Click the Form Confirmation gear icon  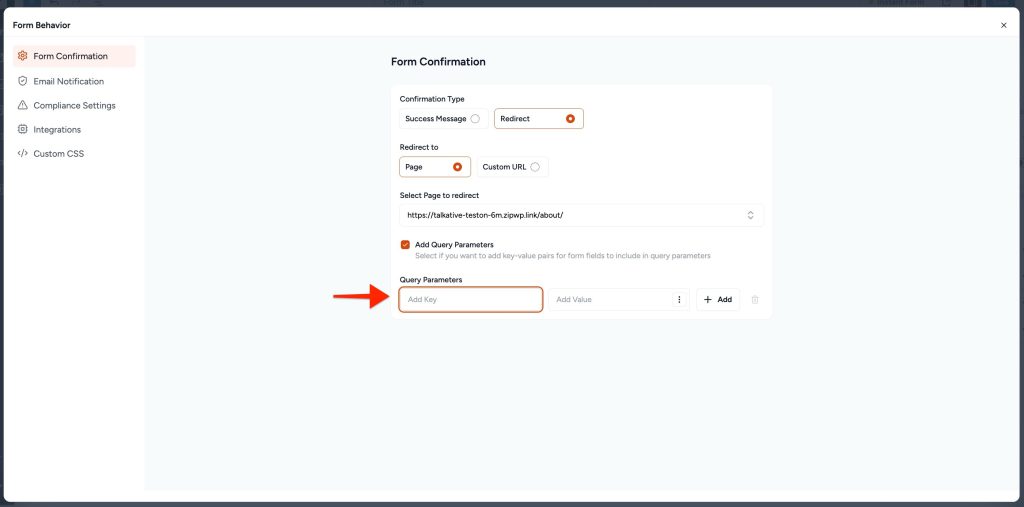pyautogui.click(x=23, y=56)
